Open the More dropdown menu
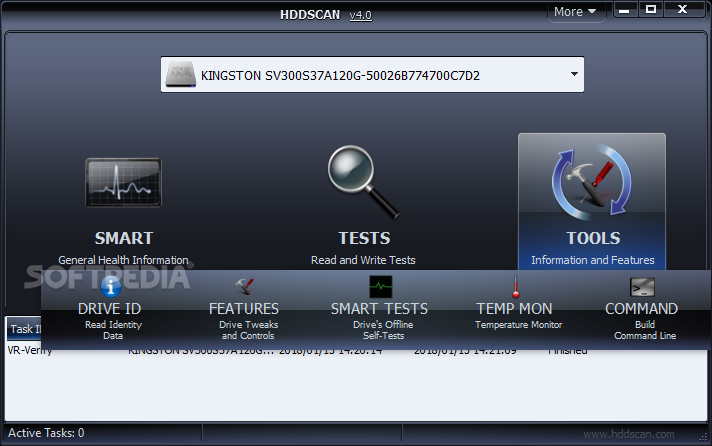 click(x=575, y=11)
